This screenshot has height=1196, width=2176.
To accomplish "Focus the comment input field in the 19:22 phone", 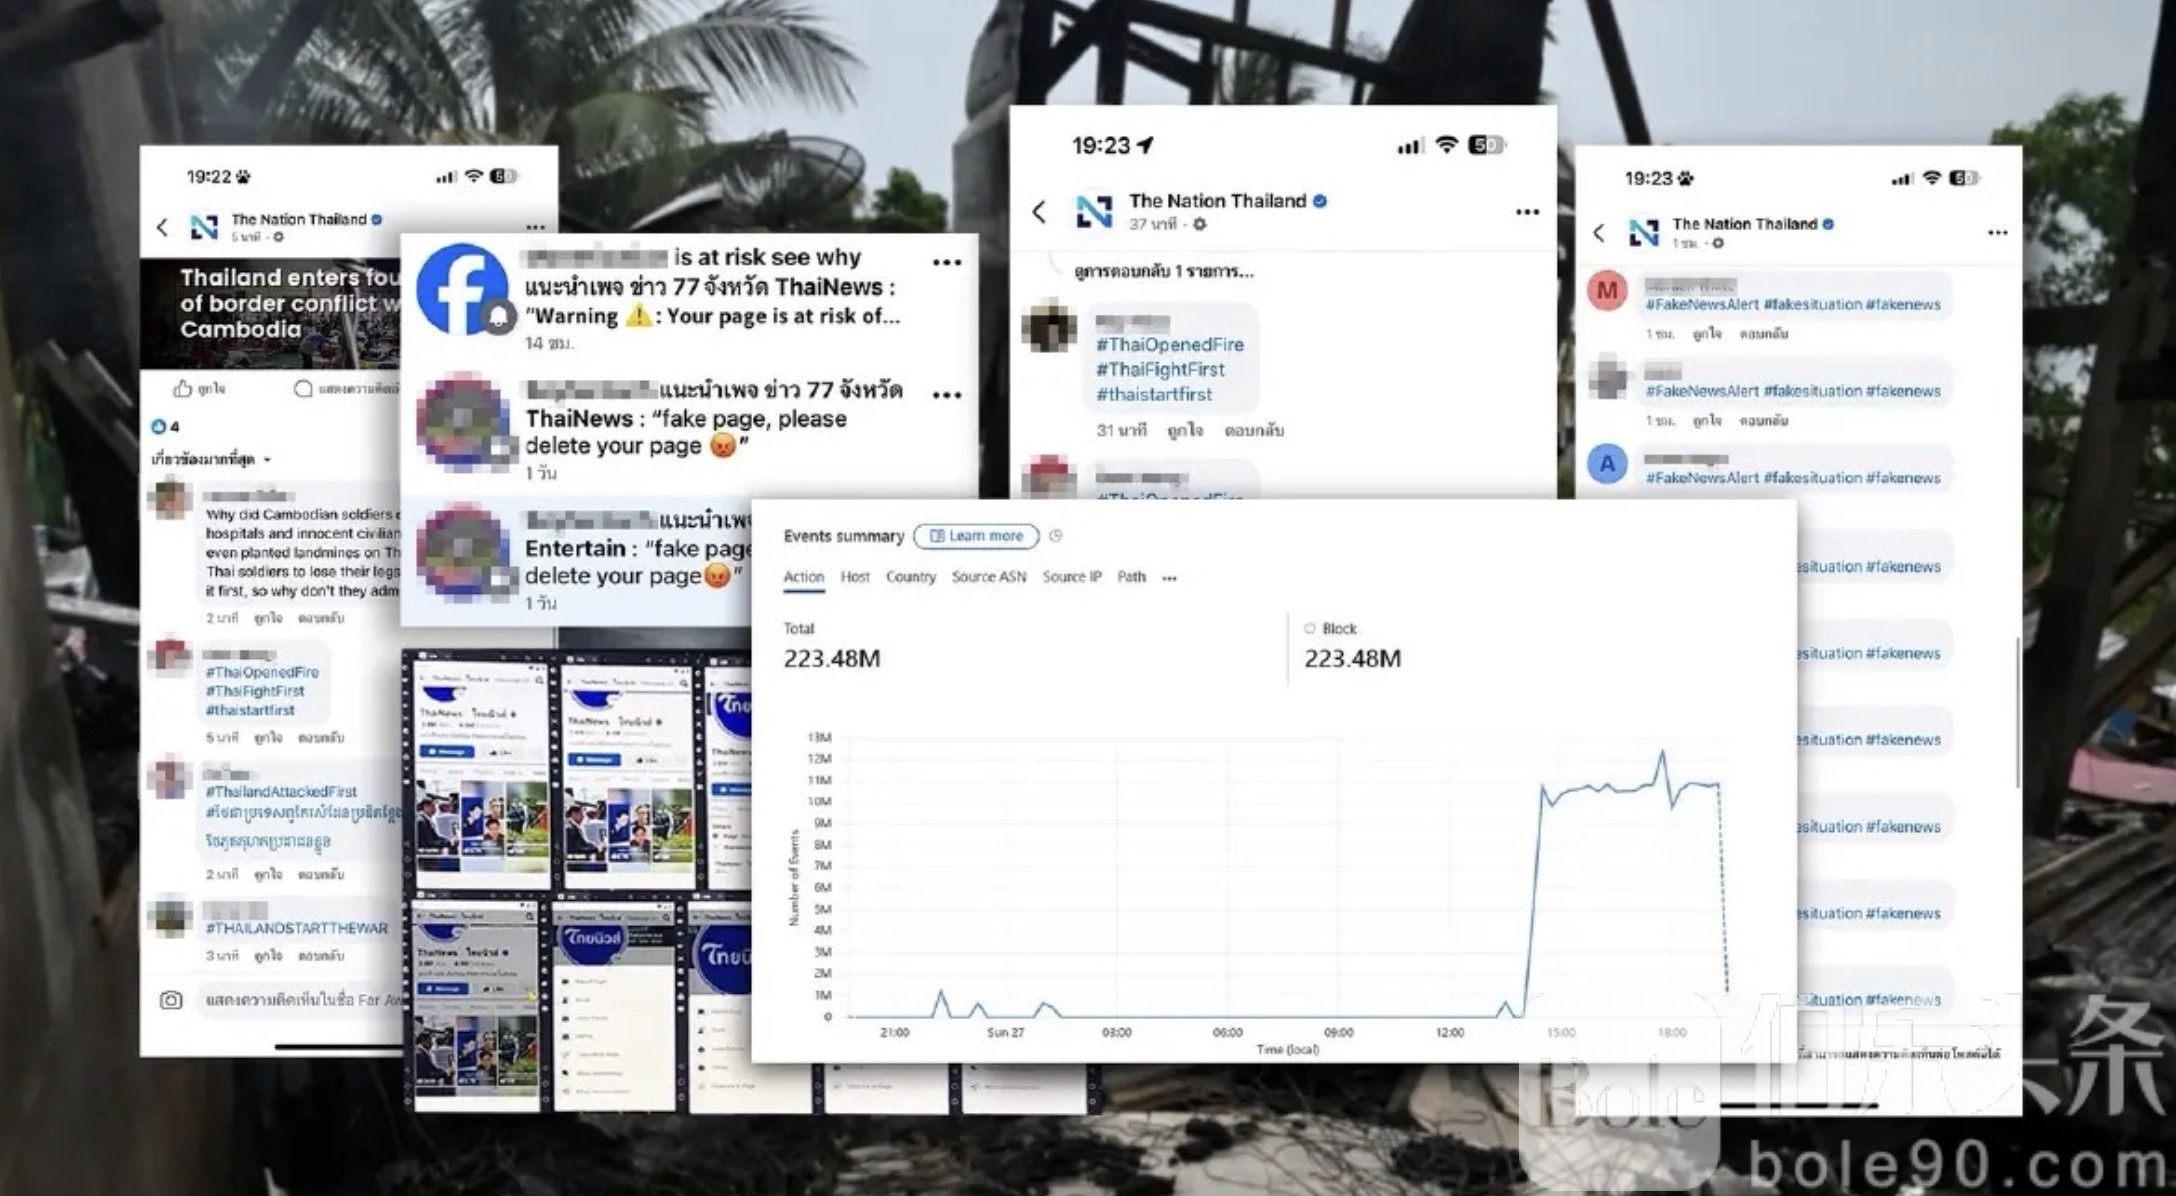I will (x=300, y=1000).
